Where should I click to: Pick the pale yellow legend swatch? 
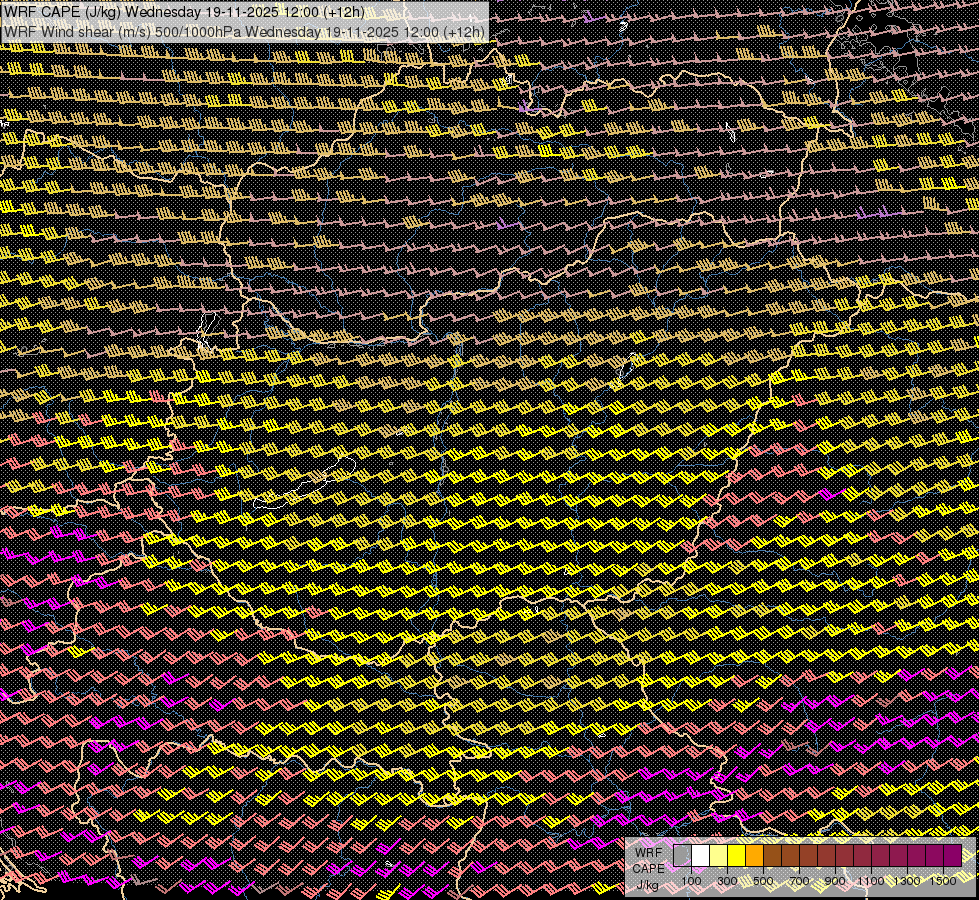click(x=718, y=856)
